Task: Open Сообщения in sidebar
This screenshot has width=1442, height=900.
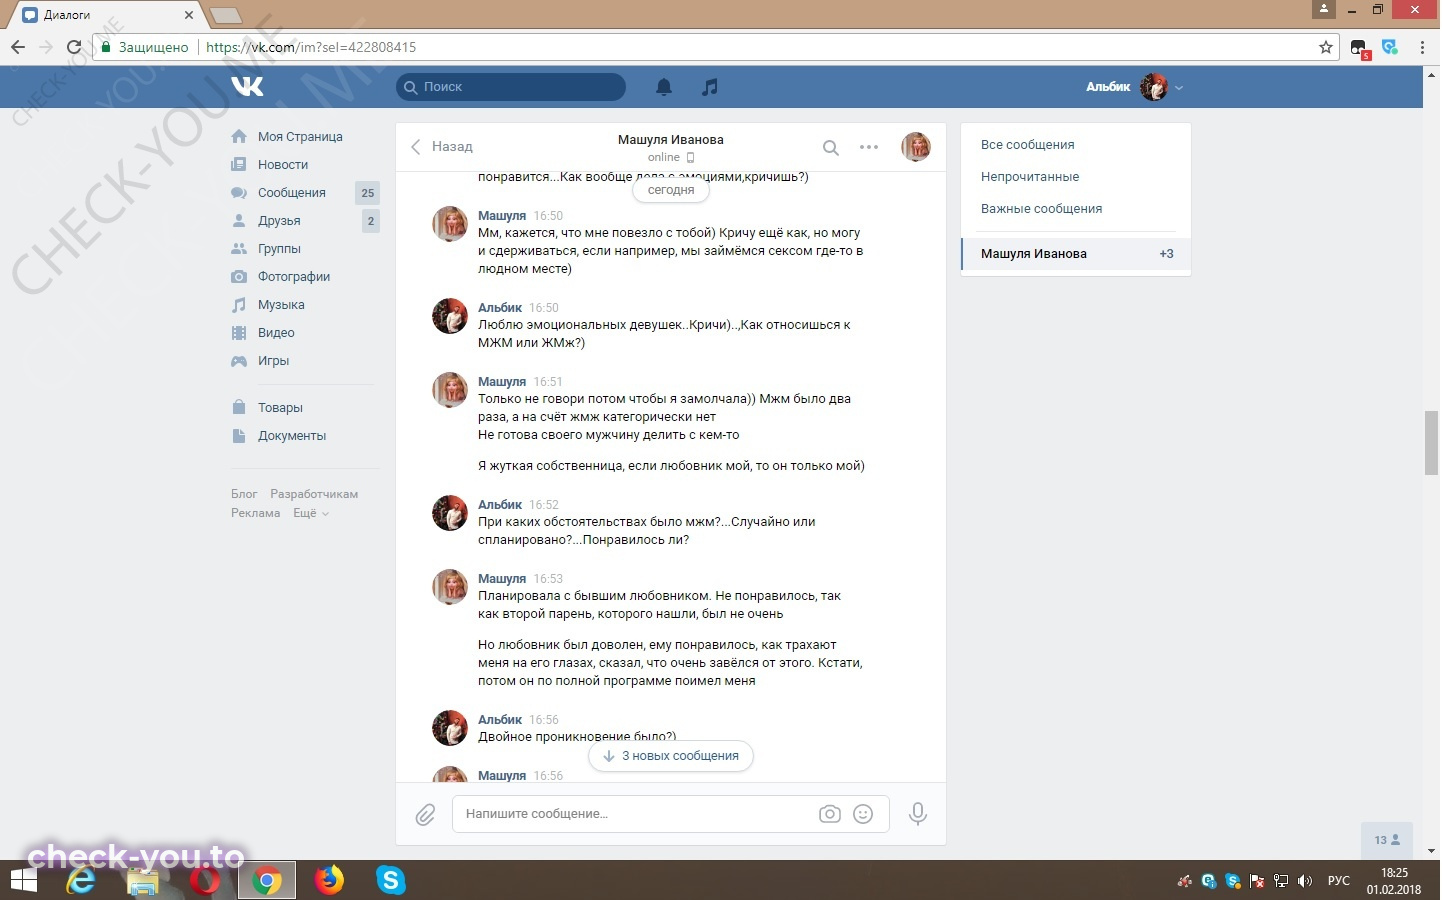Action: click(x=291, y=193)
